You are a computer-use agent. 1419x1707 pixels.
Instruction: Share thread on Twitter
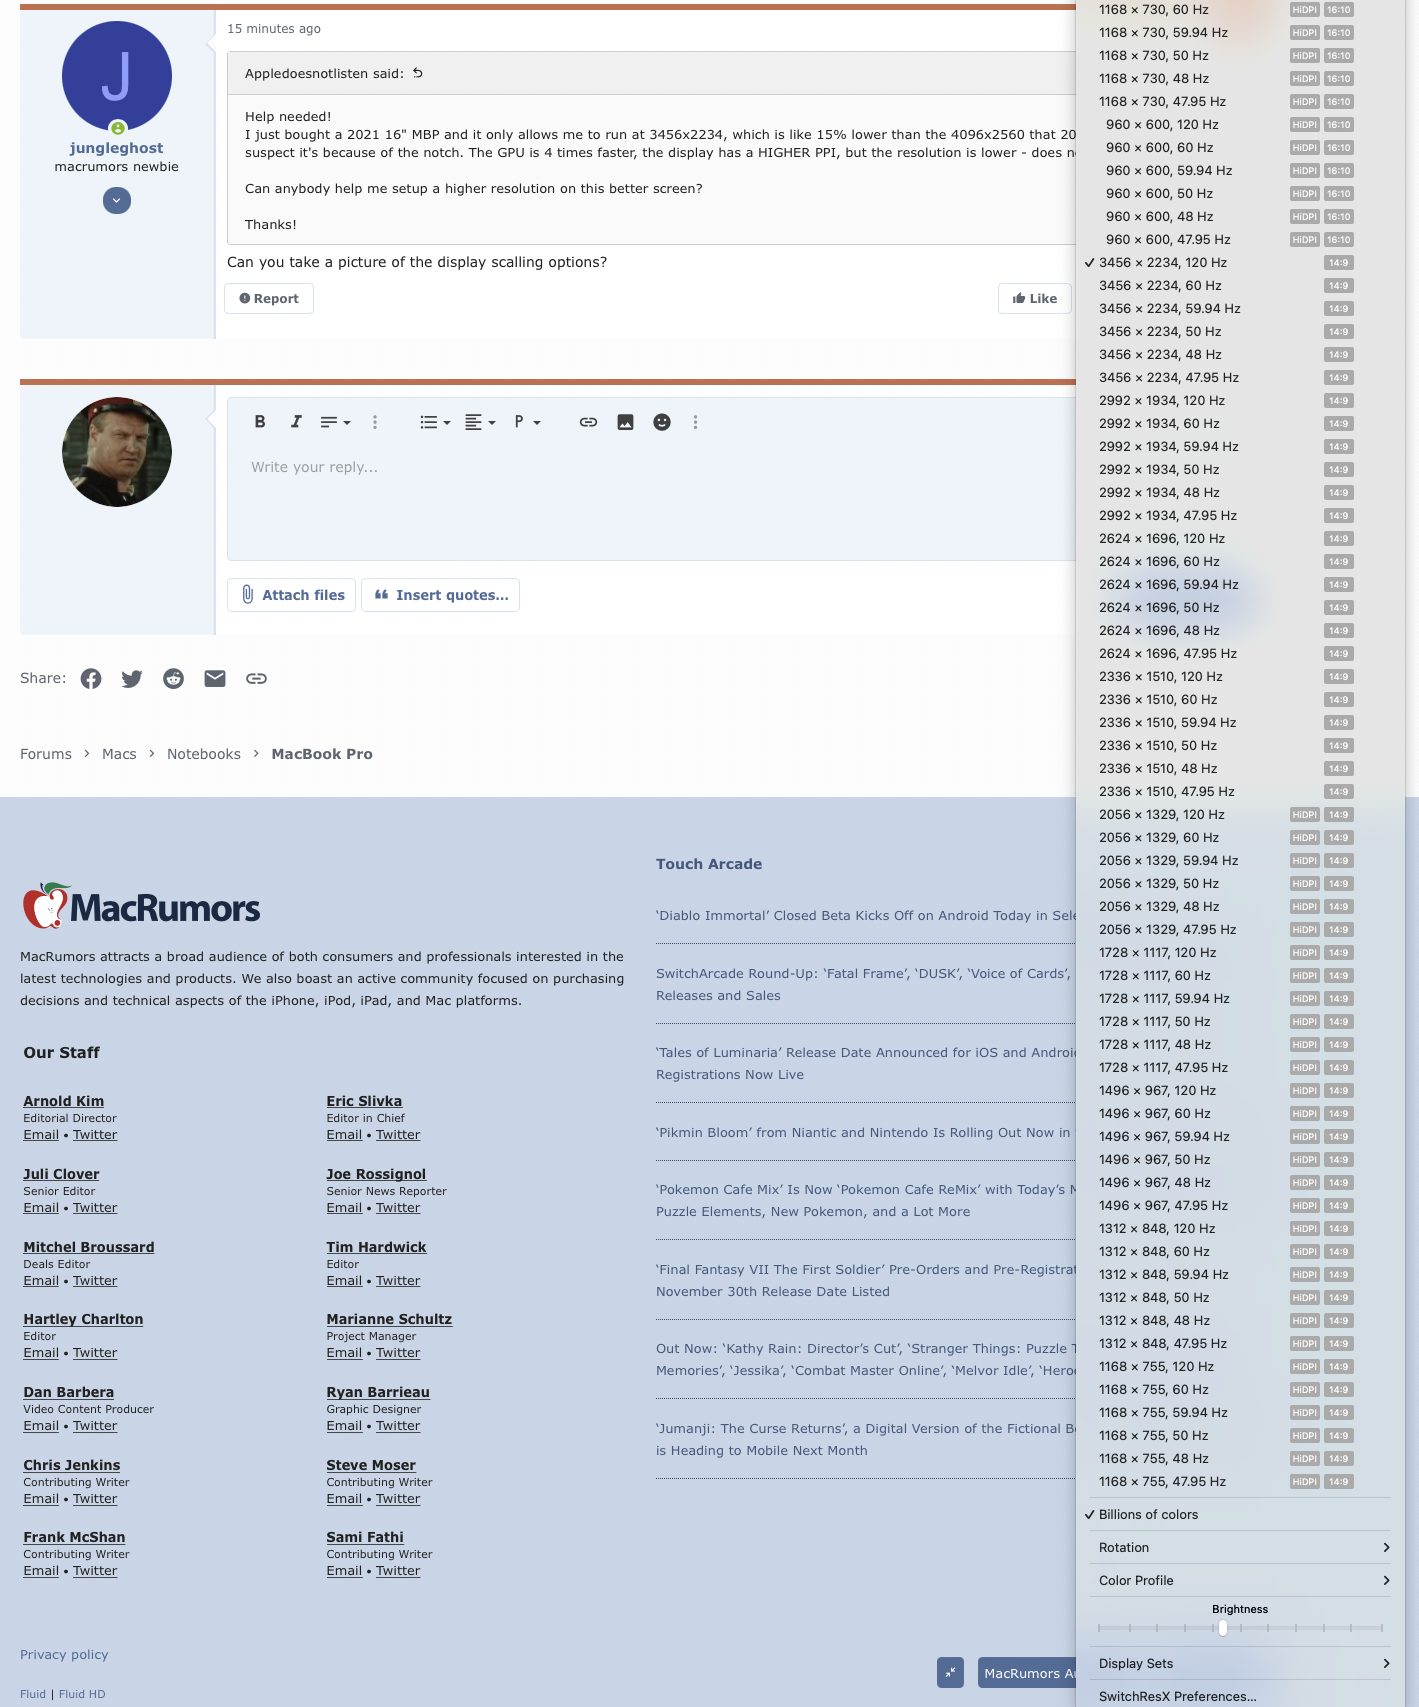click(x=132, y=679)
